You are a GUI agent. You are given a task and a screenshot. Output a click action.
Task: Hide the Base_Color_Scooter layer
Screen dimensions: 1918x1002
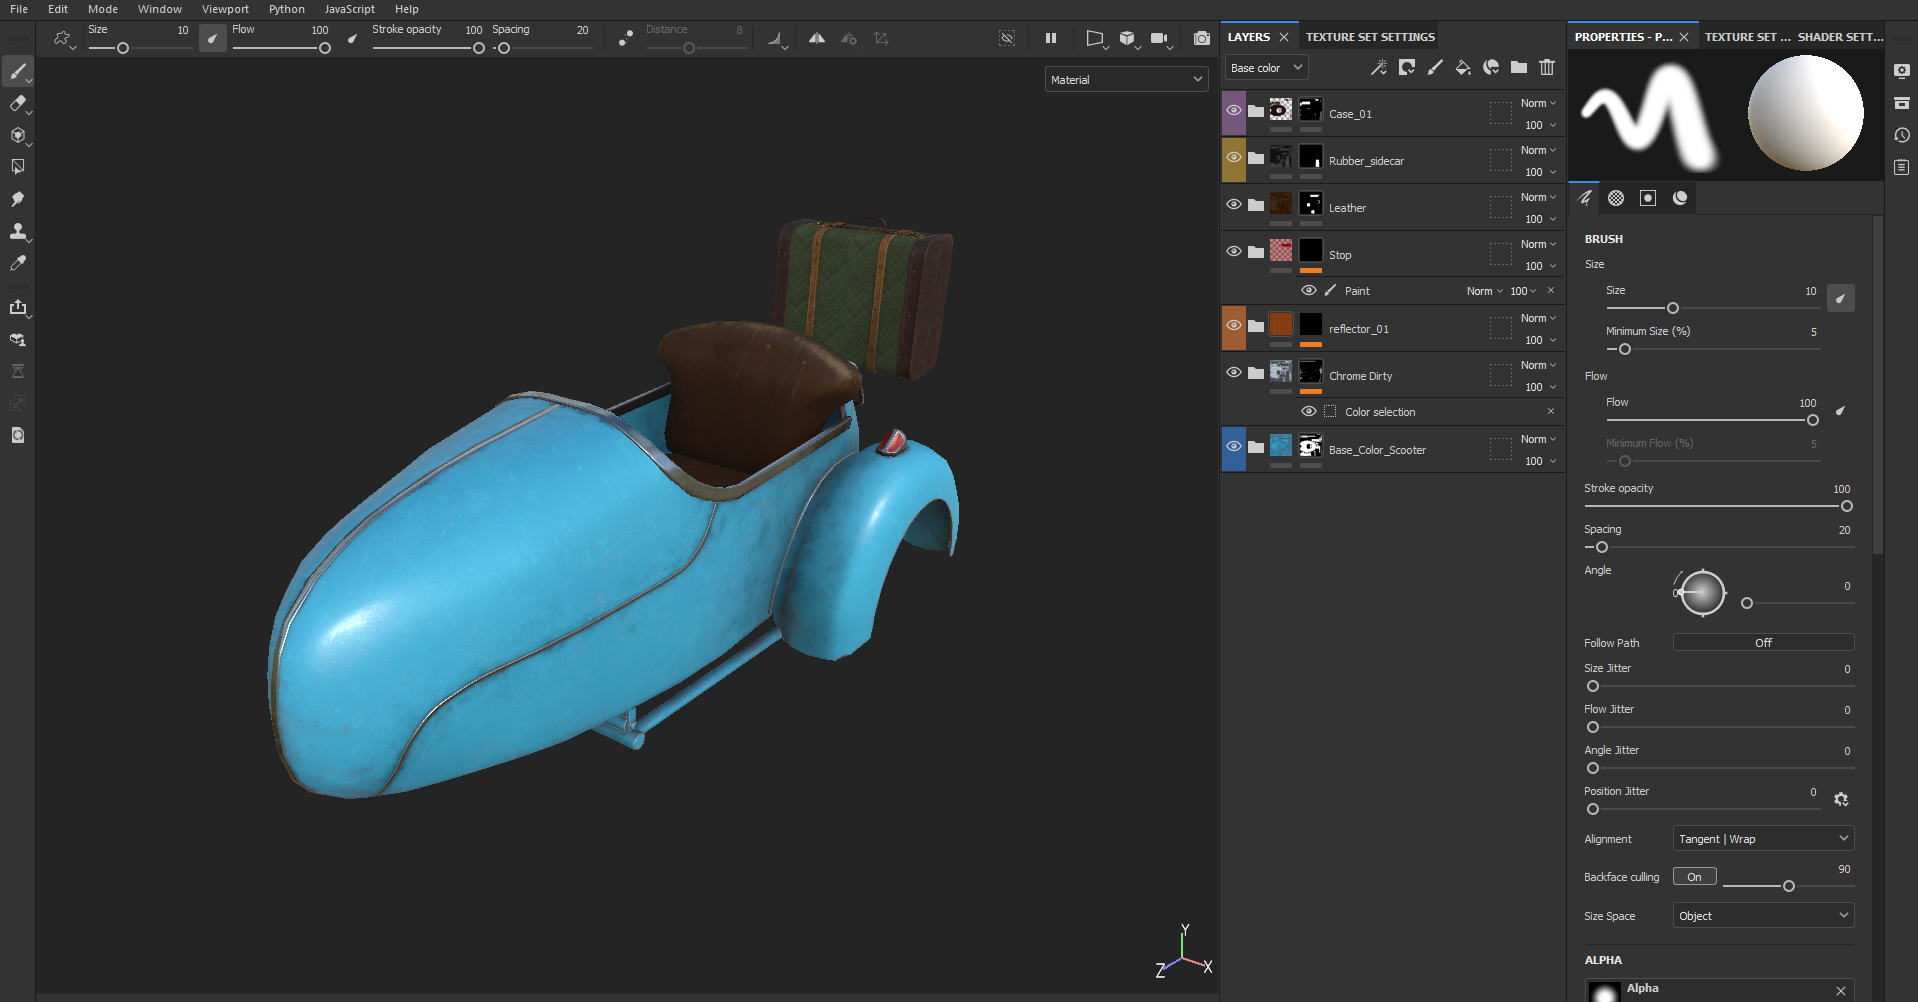point(1234,446)
